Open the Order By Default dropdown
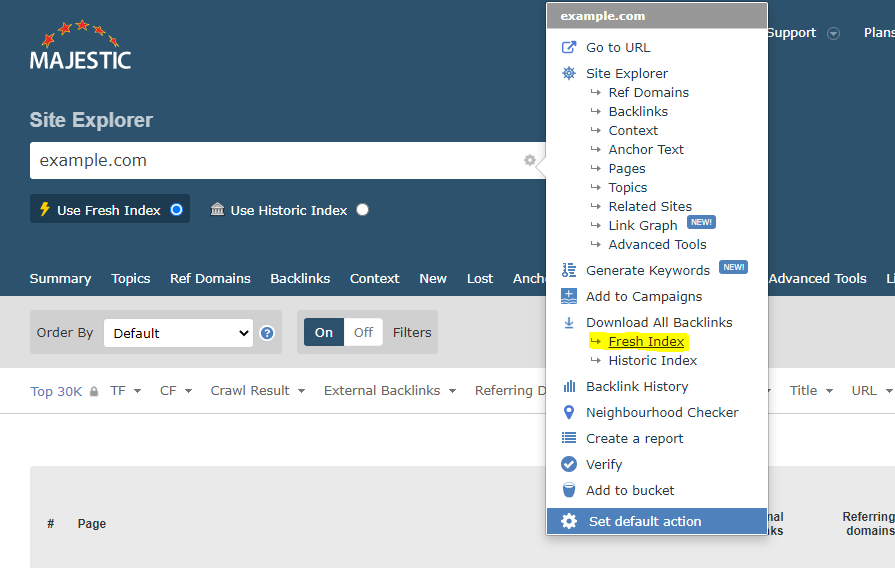 (x=179, y=333)
